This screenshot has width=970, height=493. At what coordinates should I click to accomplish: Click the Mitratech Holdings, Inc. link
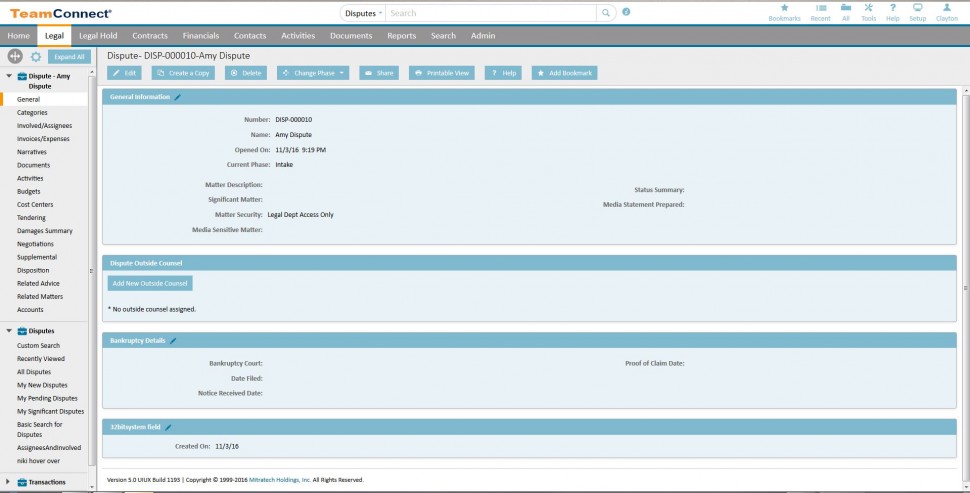(x=280, y=480)
